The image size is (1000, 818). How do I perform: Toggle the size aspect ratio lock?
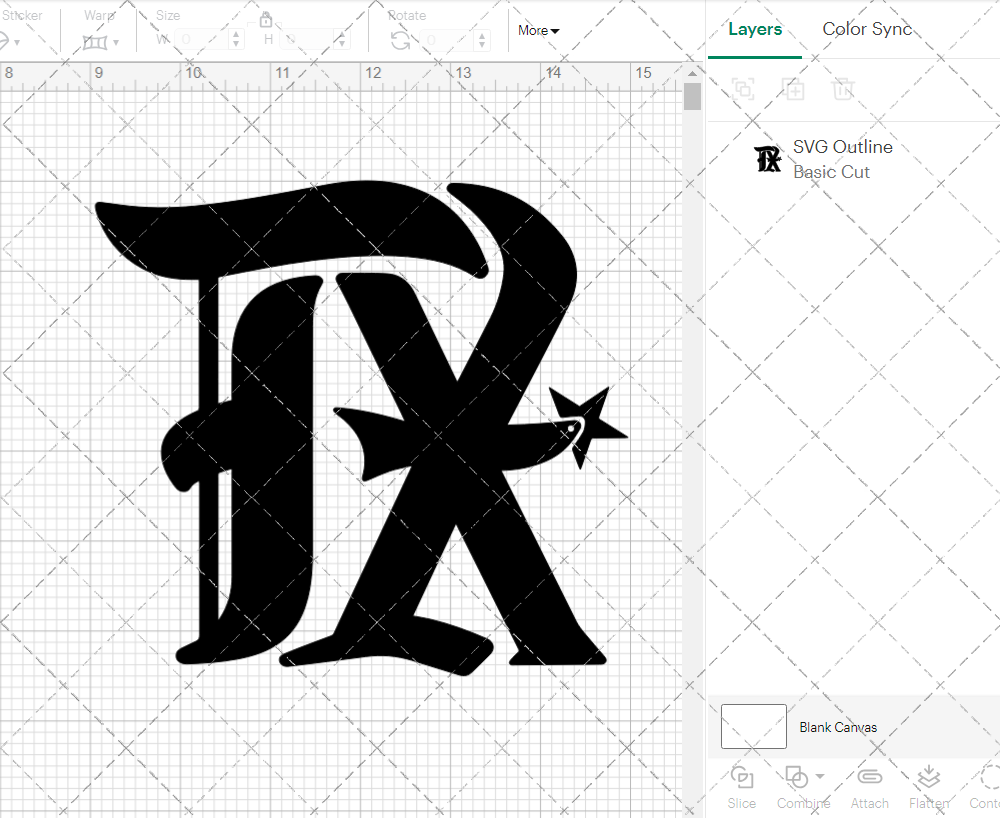pyautogui.click(x=265, y=20)
